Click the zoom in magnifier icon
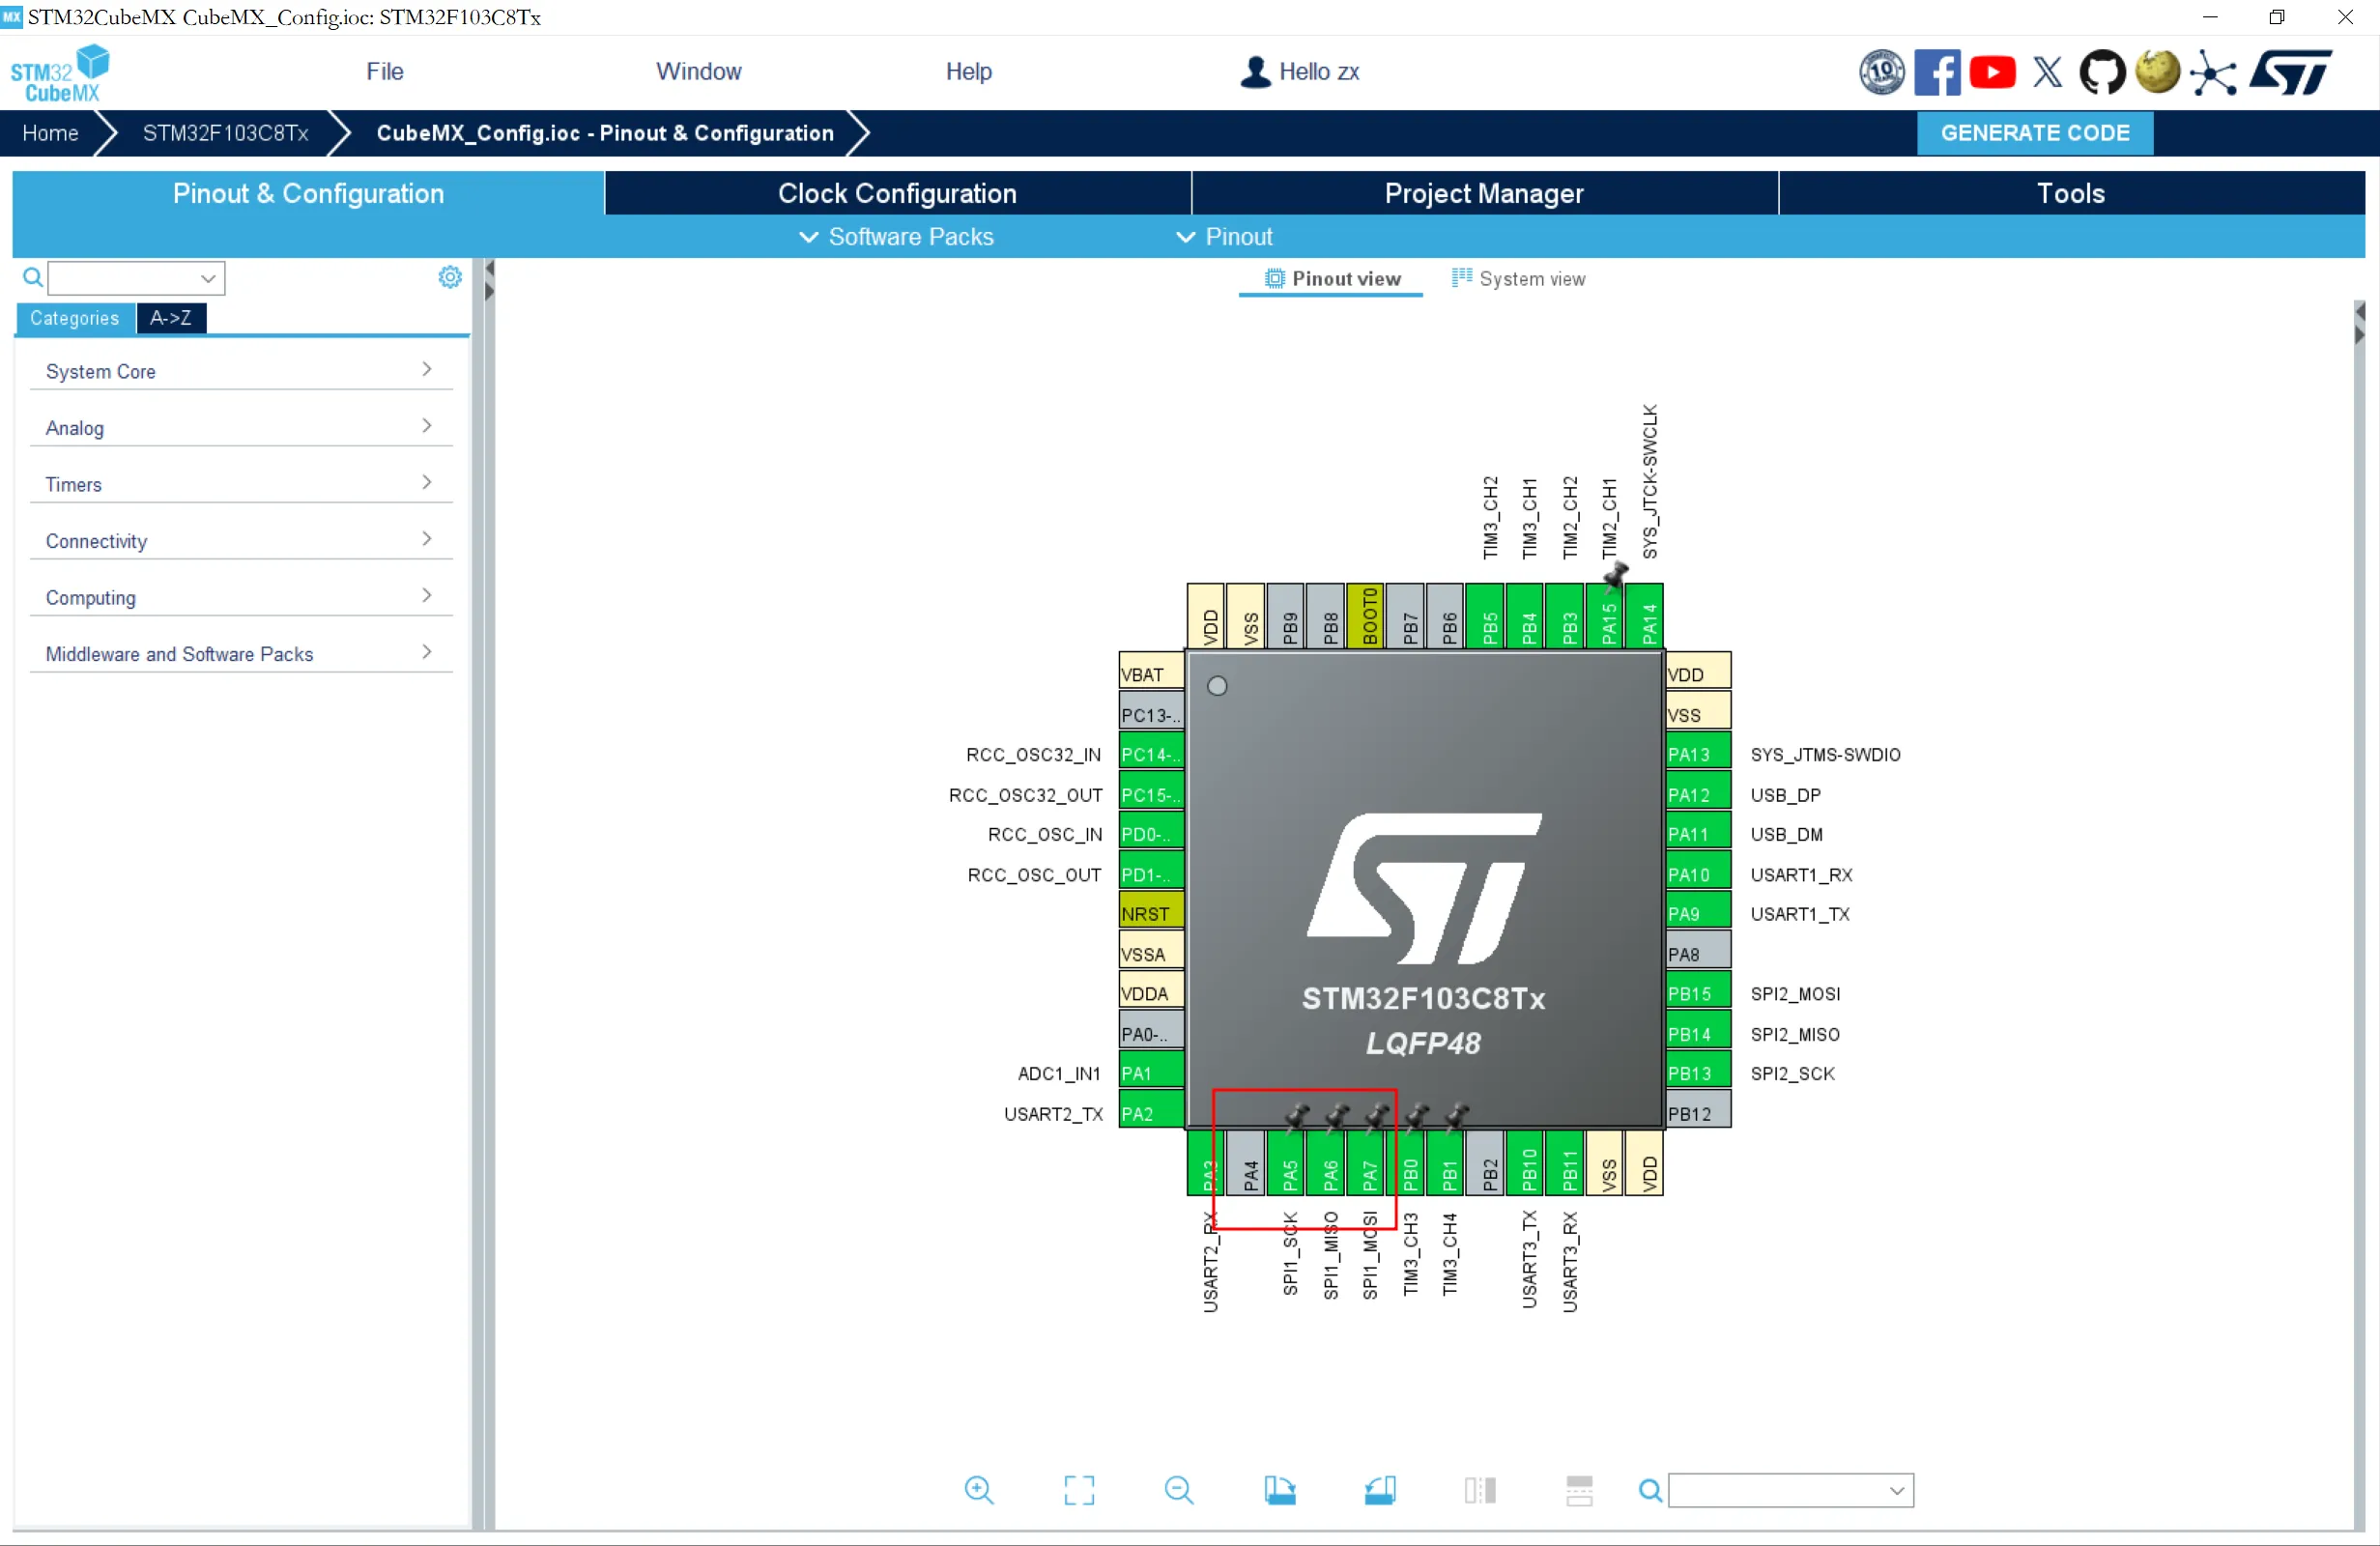 [979, 1490]
